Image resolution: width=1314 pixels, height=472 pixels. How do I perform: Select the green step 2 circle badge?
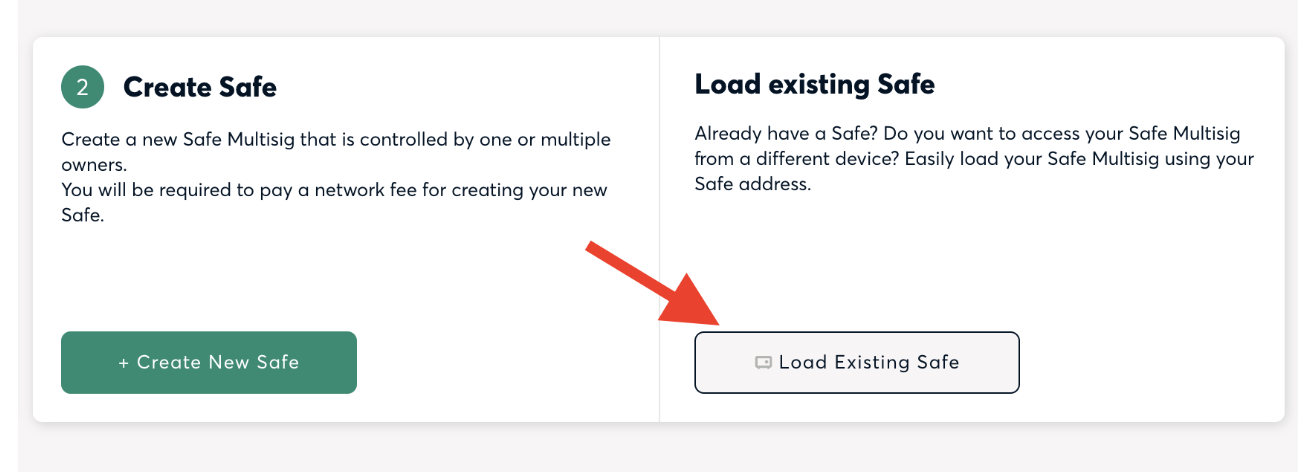pyautogui.click(x=83, y=87)
